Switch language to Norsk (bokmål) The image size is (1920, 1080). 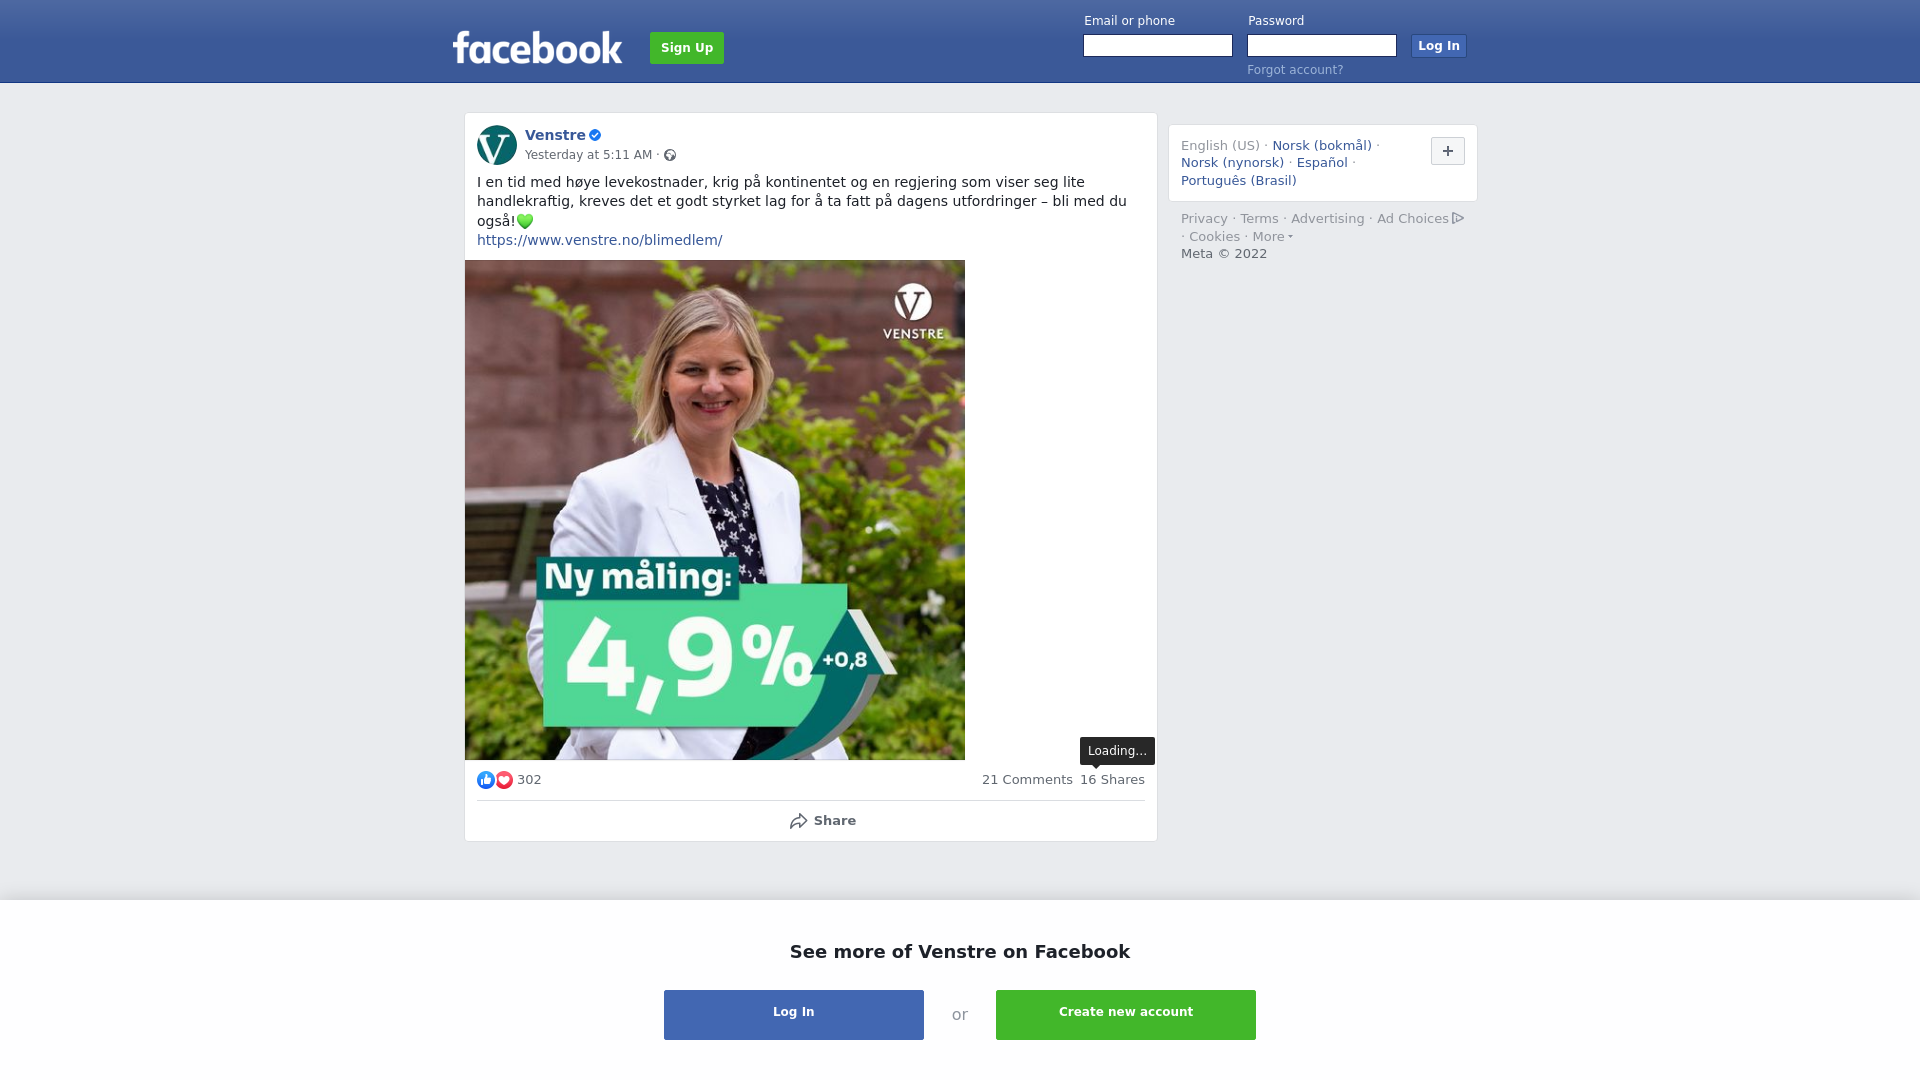[1322, 146]
